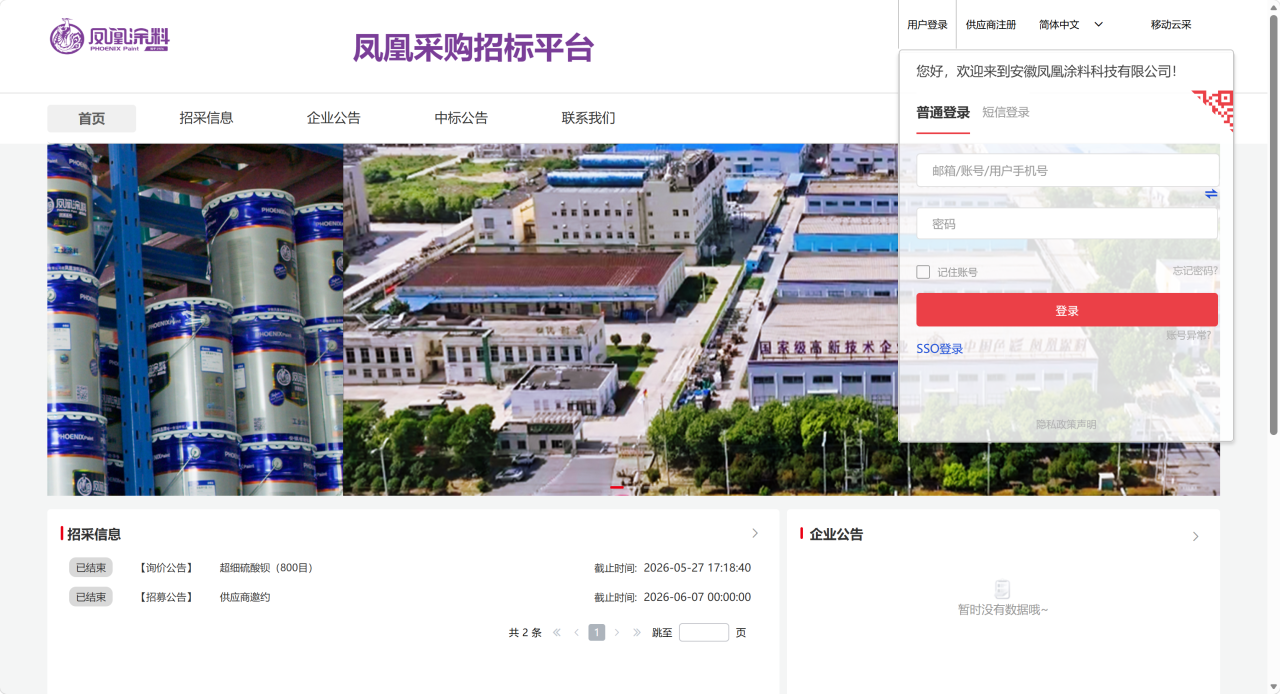The image size is (1280, 694).
Task: Open 超细硫酸钡（800目） inquiry notice
Action: click(266, 568)
